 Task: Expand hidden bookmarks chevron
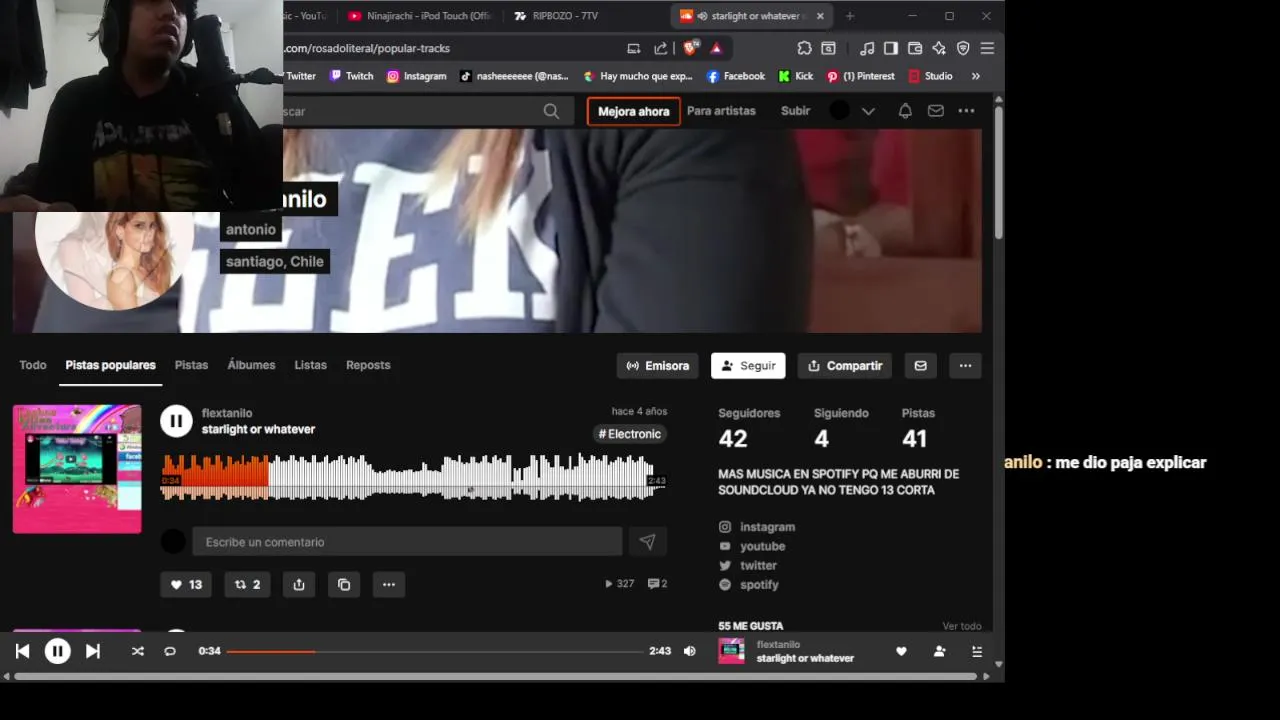point(975,76)
